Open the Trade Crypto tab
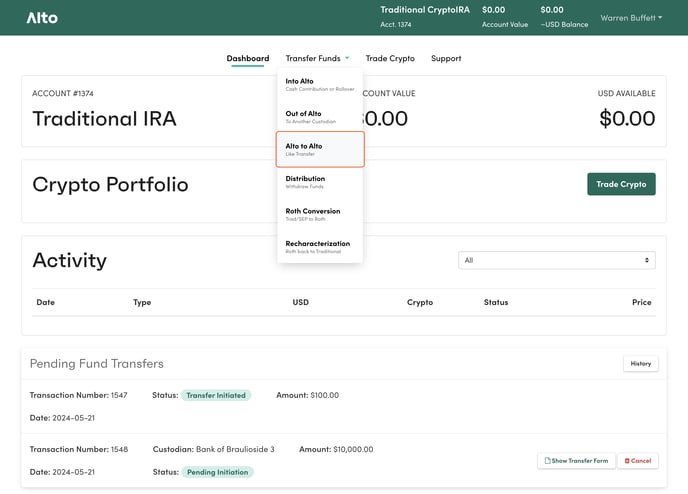 click(390, 58)
